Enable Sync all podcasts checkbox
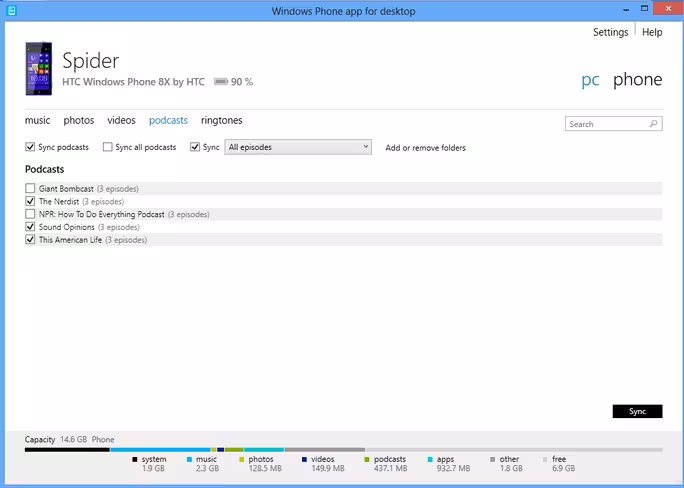Screen dimensions: 684x488 click(107, 147)
